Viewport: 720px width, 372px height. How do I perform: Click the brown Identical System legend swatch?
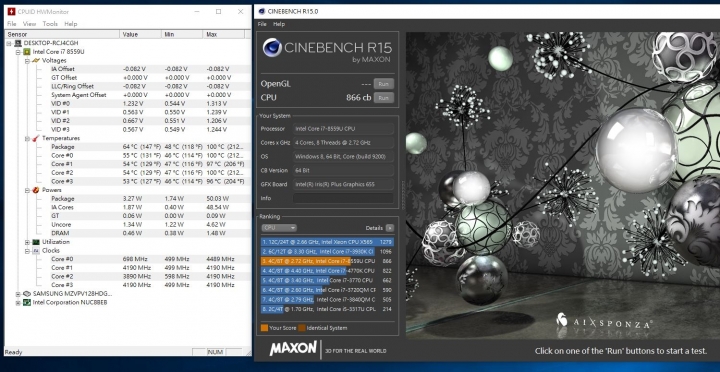pyautogui.click(x=301, y=328)
